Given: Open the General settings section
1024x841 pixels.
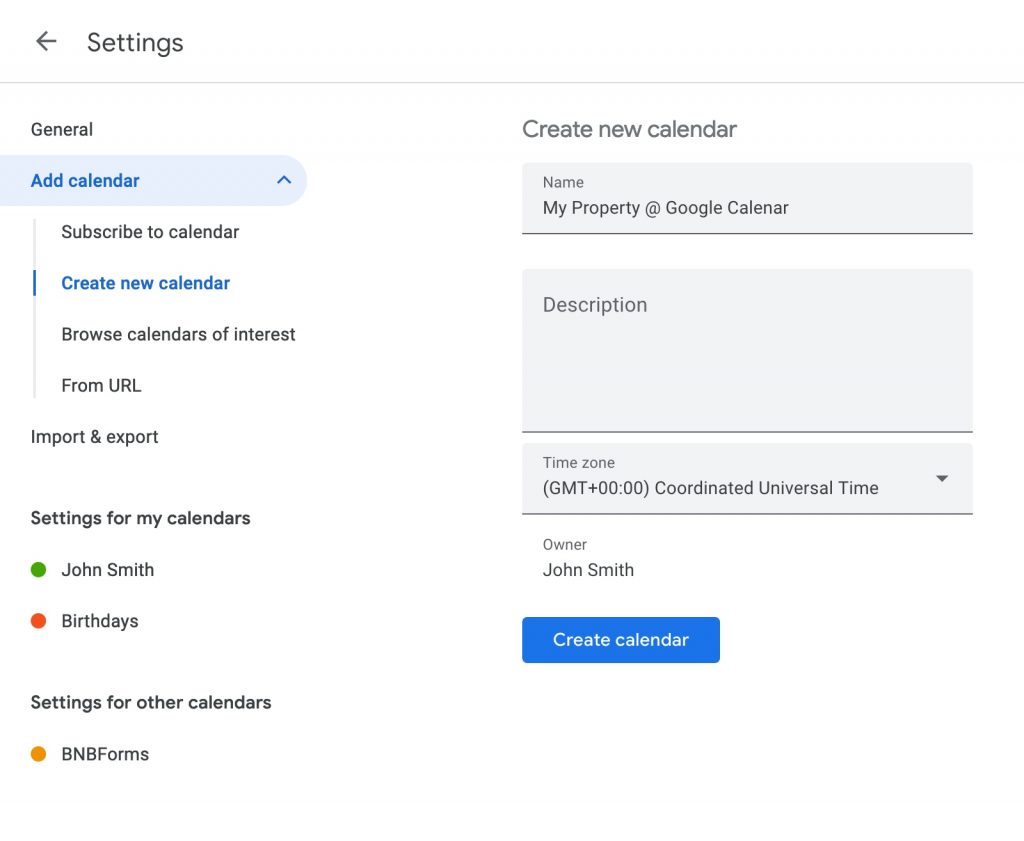Looking at the screenshot, I should (62, 130).
